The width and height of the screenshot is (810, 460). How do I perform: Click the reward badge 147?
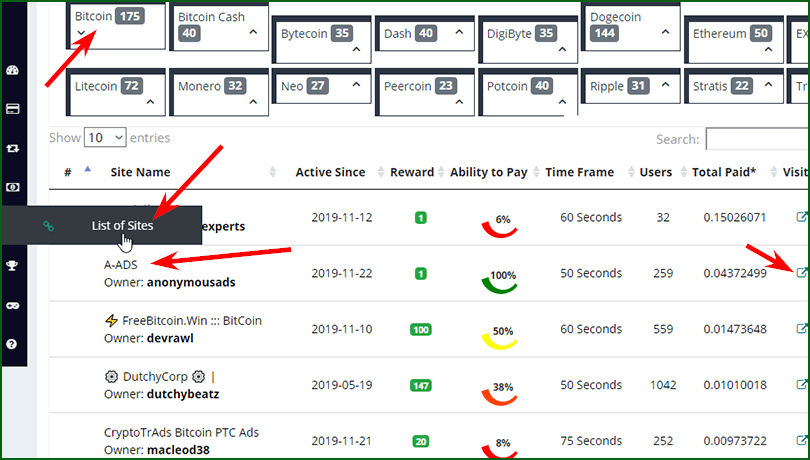point(421,386)
